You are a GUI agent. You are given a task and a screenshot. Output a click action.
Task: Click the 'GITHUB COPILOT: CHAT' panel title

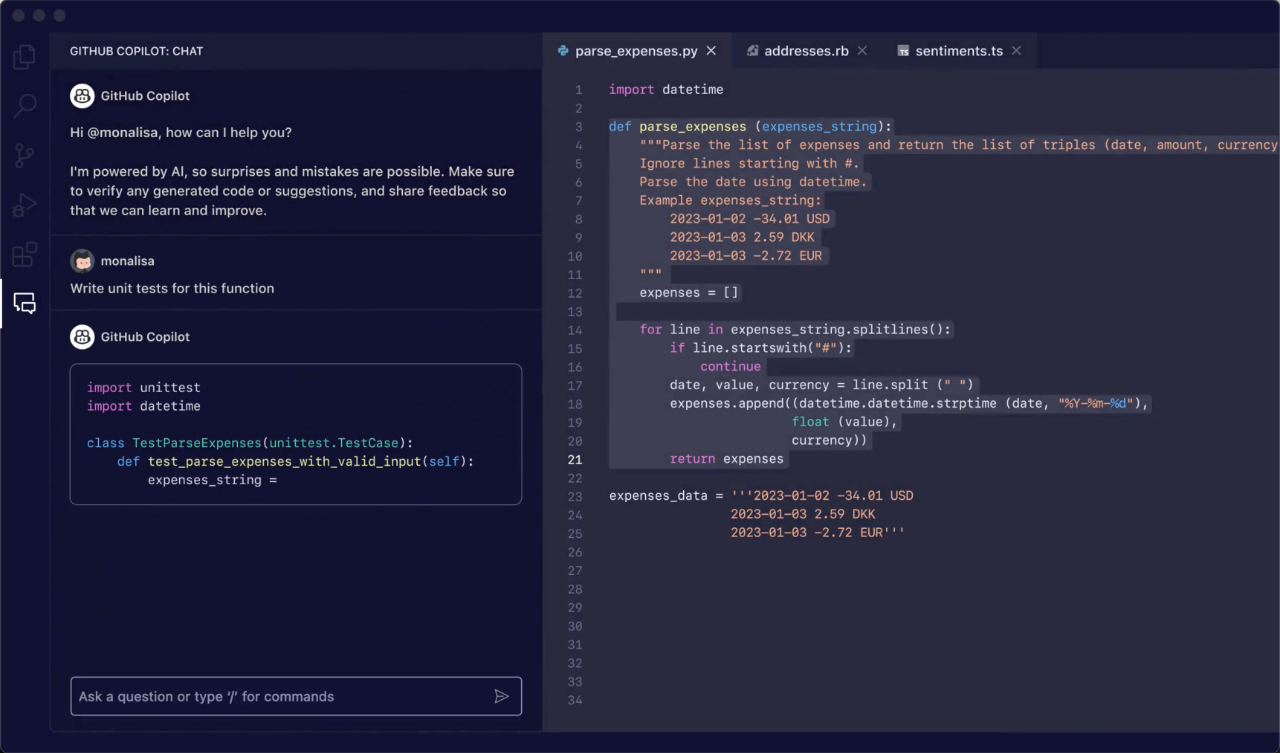click(x=136, y=51)
